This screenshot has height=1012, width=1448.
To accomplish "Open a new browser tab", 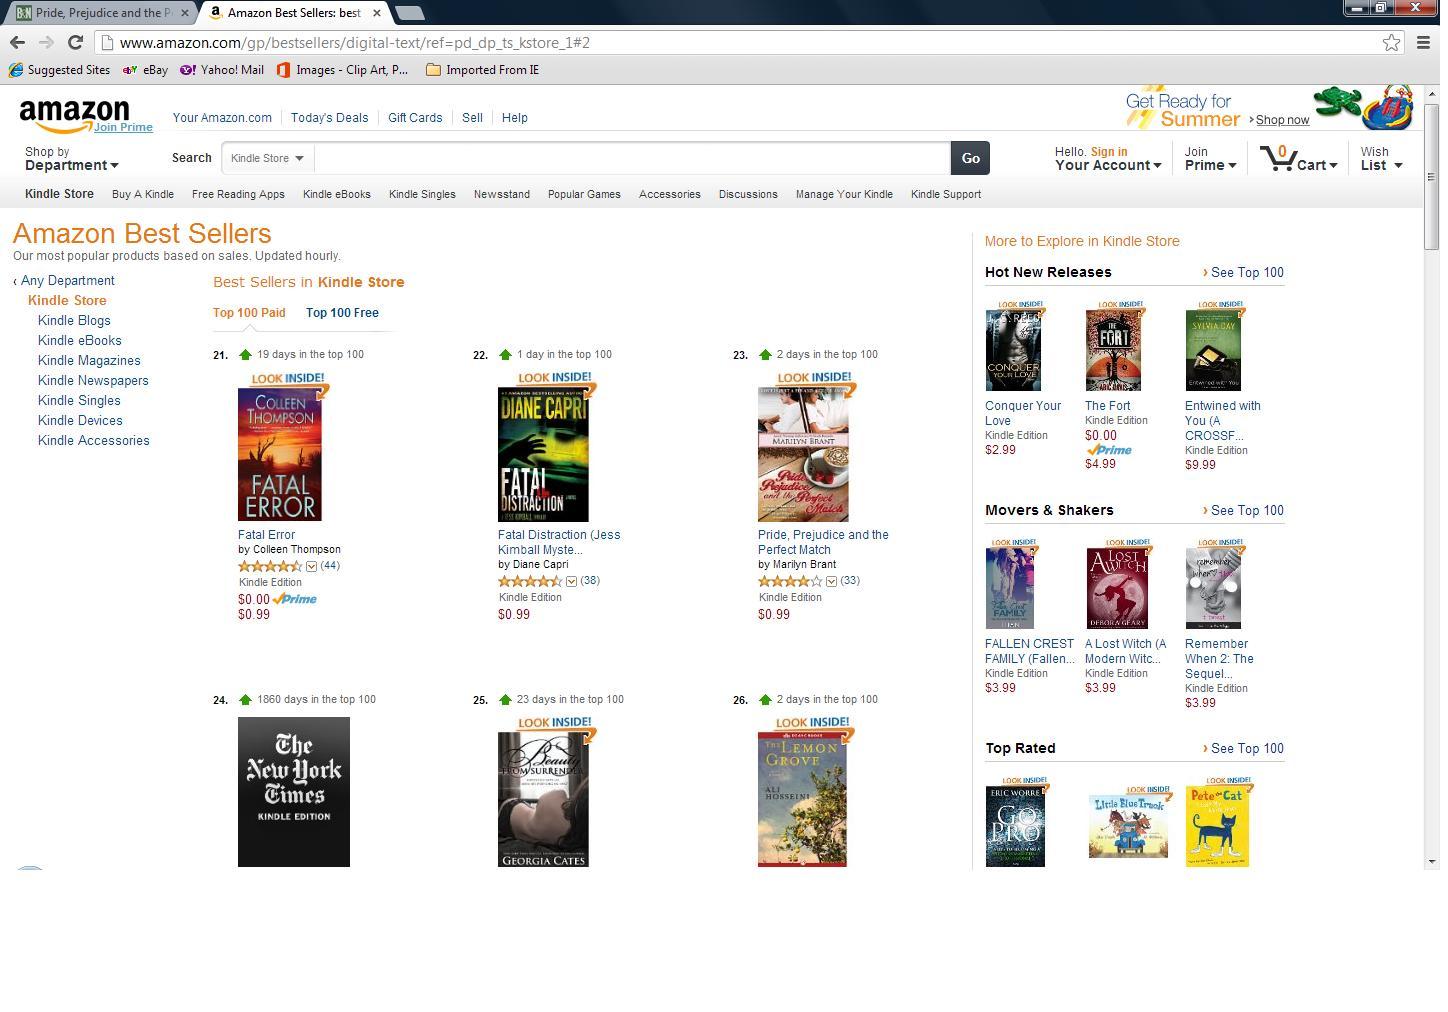I will click(409, 13).
